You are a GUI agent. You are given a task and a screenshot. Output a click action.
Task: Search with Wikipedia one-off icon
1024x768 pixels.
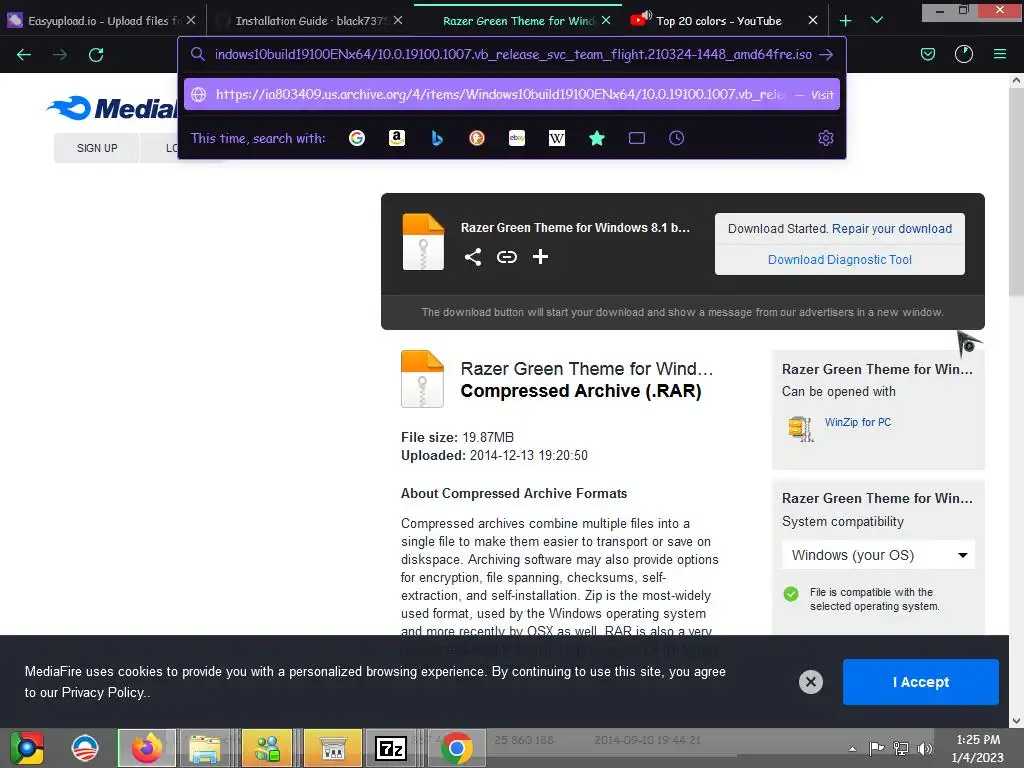(557, 138)
